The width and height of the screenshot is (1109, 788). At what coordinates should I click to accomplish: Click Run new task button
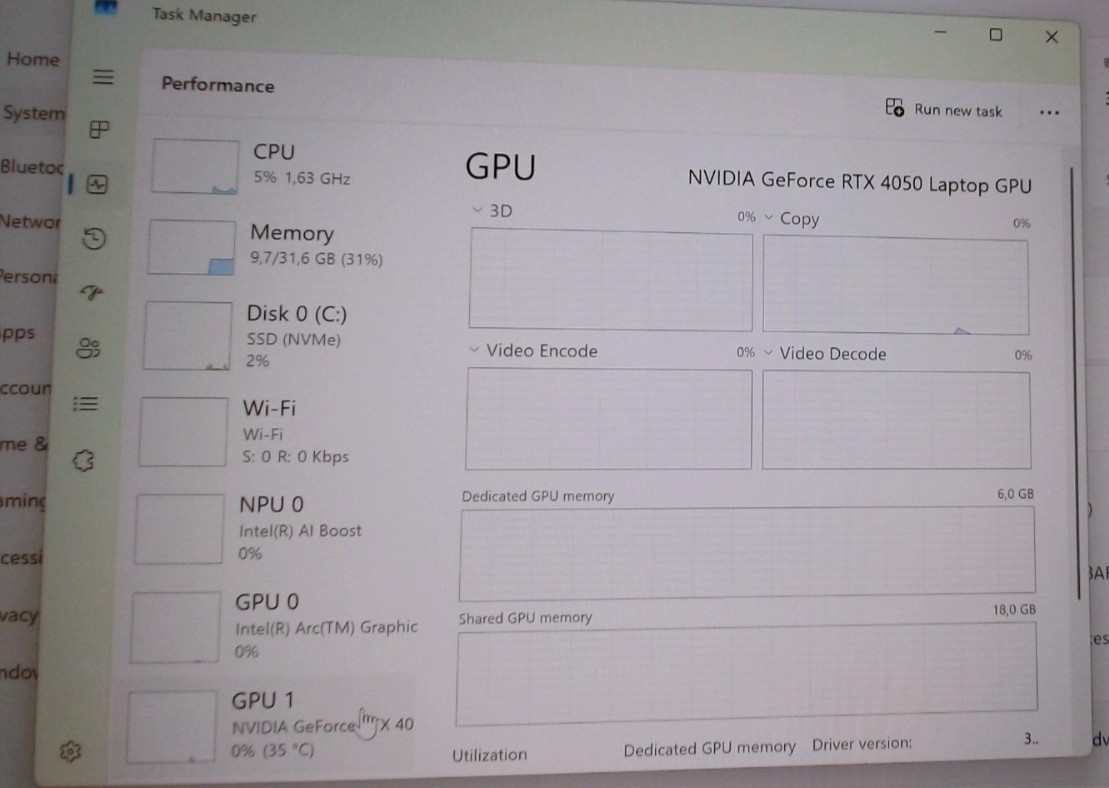pos(943,109)
